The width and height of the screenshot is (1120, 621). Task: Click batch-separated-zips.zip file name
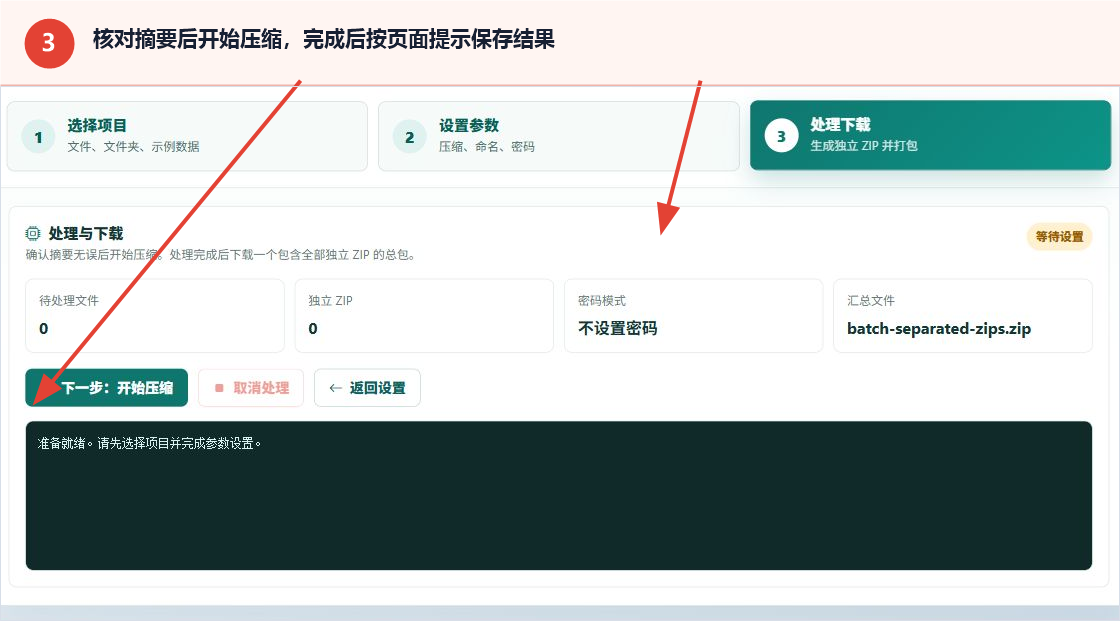(x=939, y=329)
